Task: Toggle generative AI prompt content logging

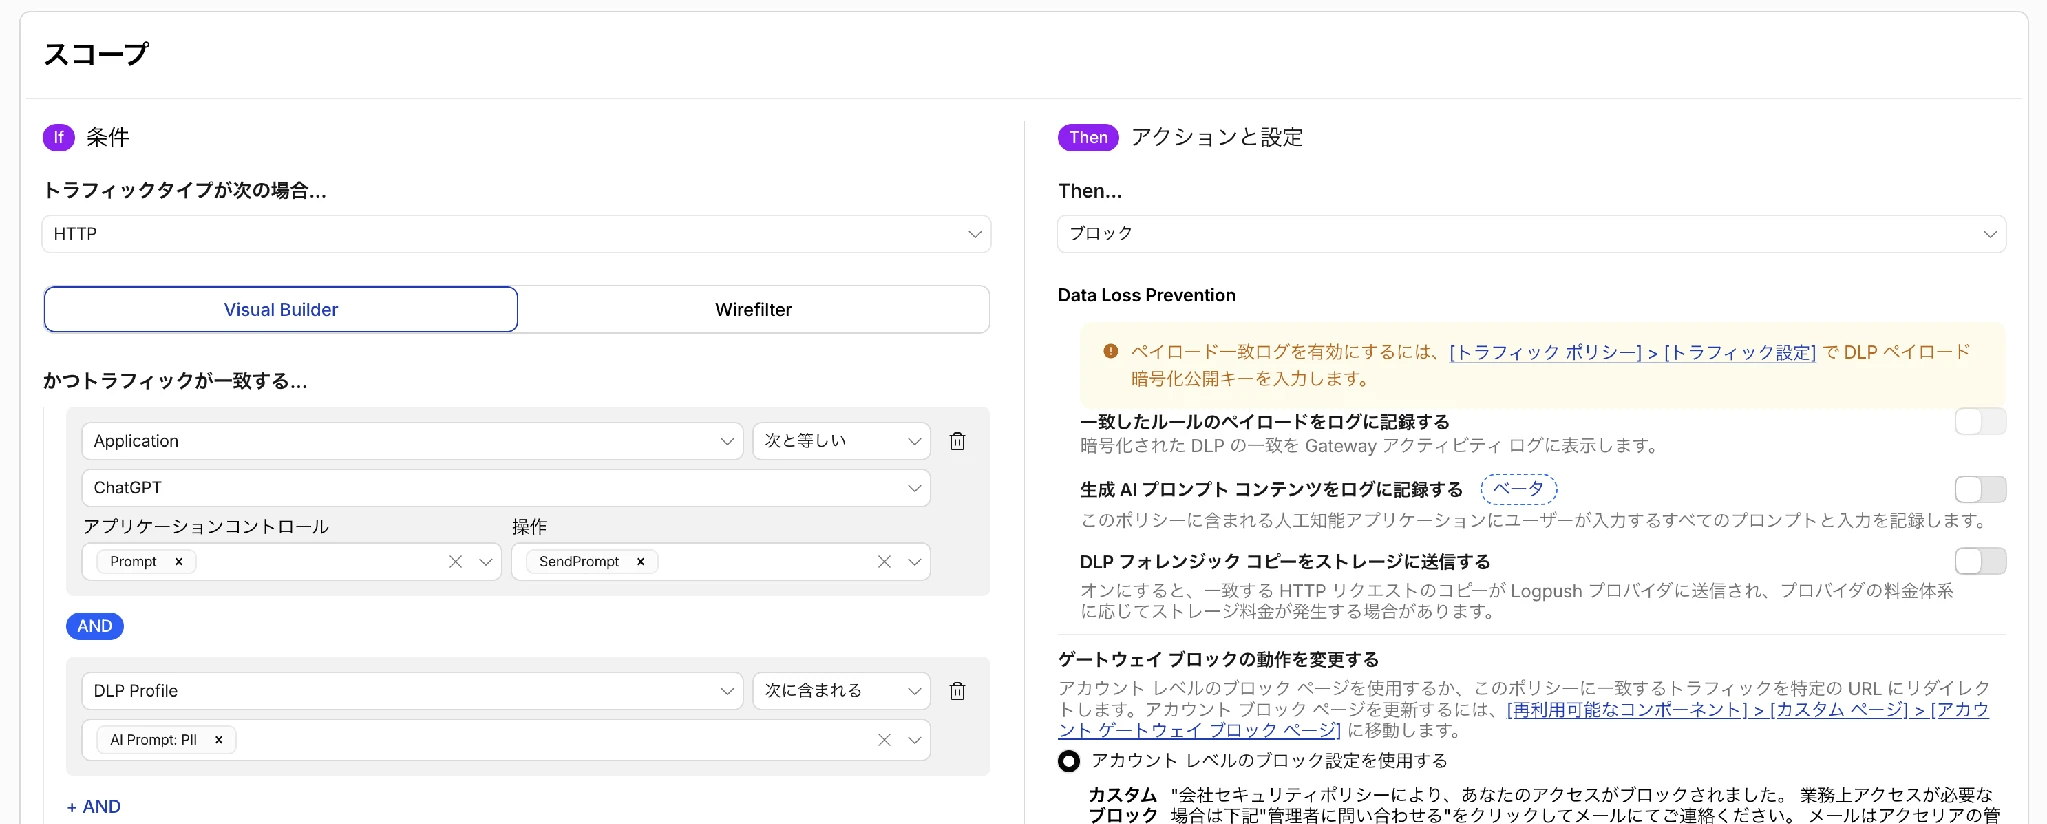Action: coord(1980,489)
